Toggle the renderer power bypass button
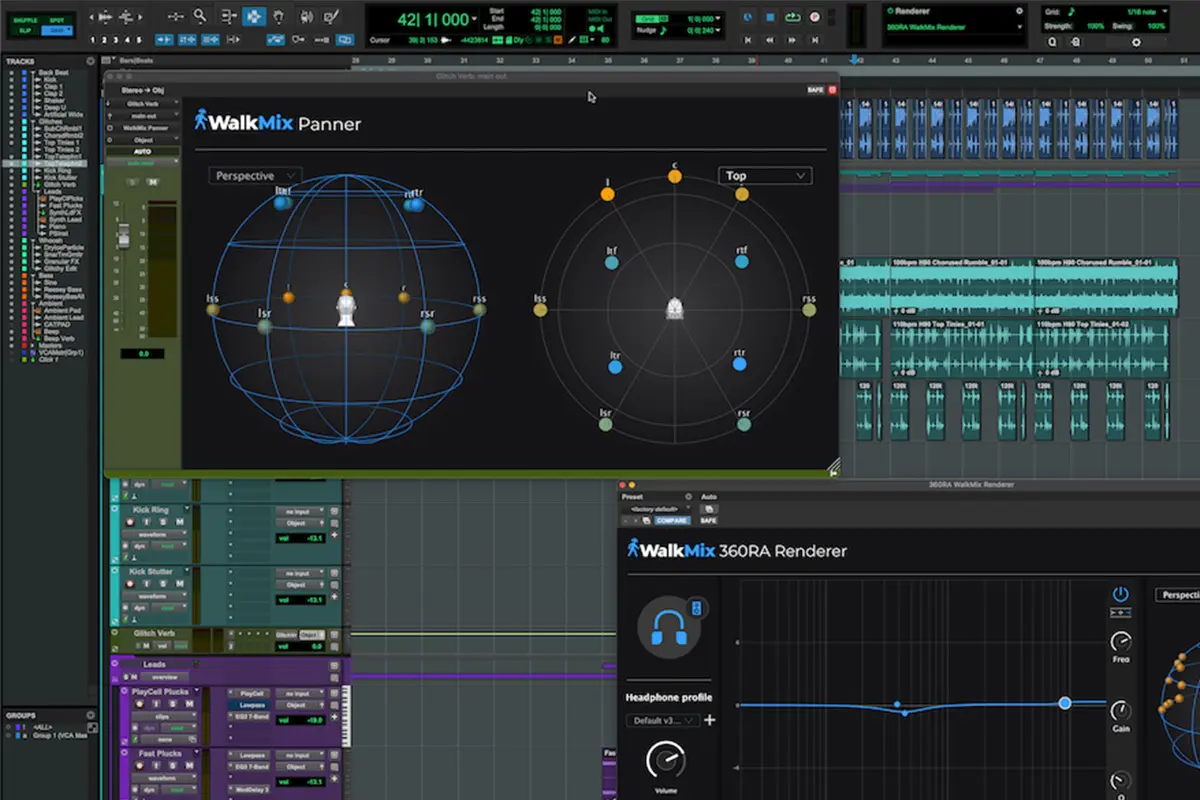Image resolution: width=1200 pixels, height=800 pixels. point(1120,595)
